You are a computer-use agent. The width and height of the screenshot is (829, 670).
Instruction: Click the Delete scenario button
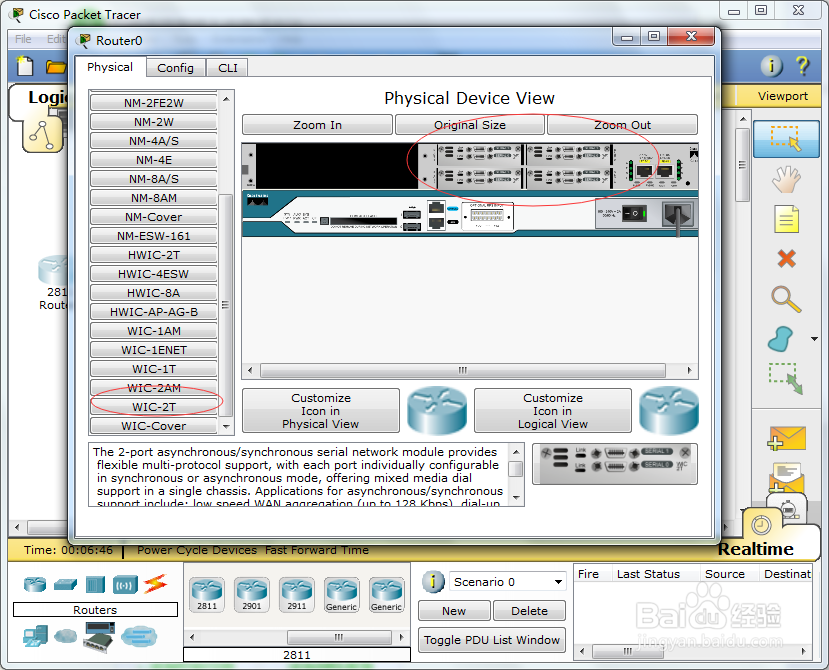click(529, 611)
